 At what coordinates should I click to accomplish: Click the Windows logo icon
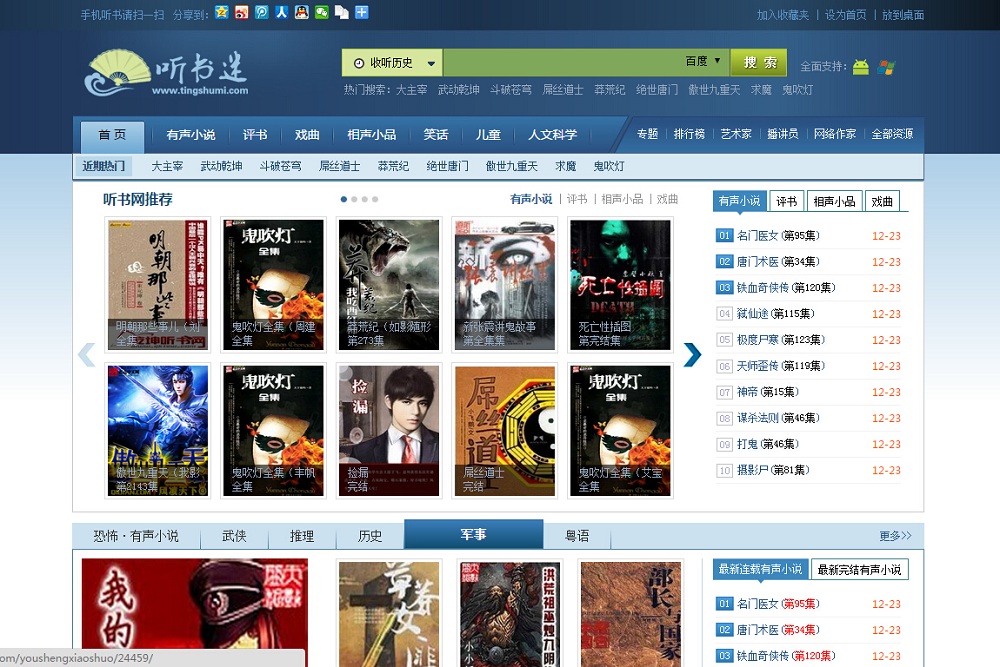(x=886, y=67)
